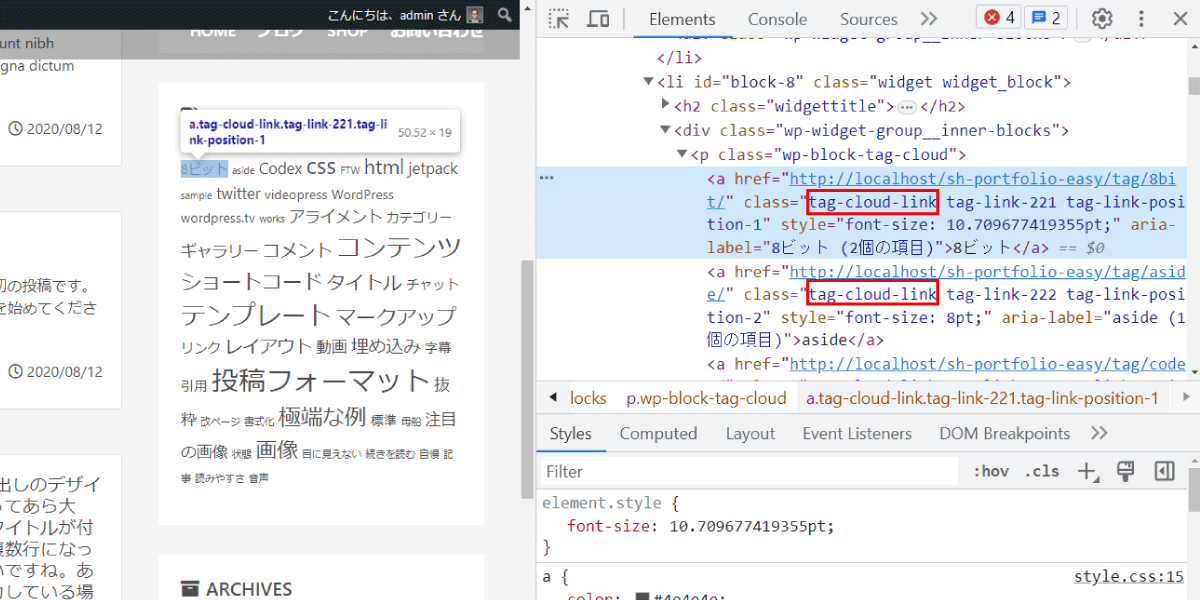Expand collapsed h2 widgettitle ellipsis
This screenshot has width=1200, height=600.
[907, 106]
